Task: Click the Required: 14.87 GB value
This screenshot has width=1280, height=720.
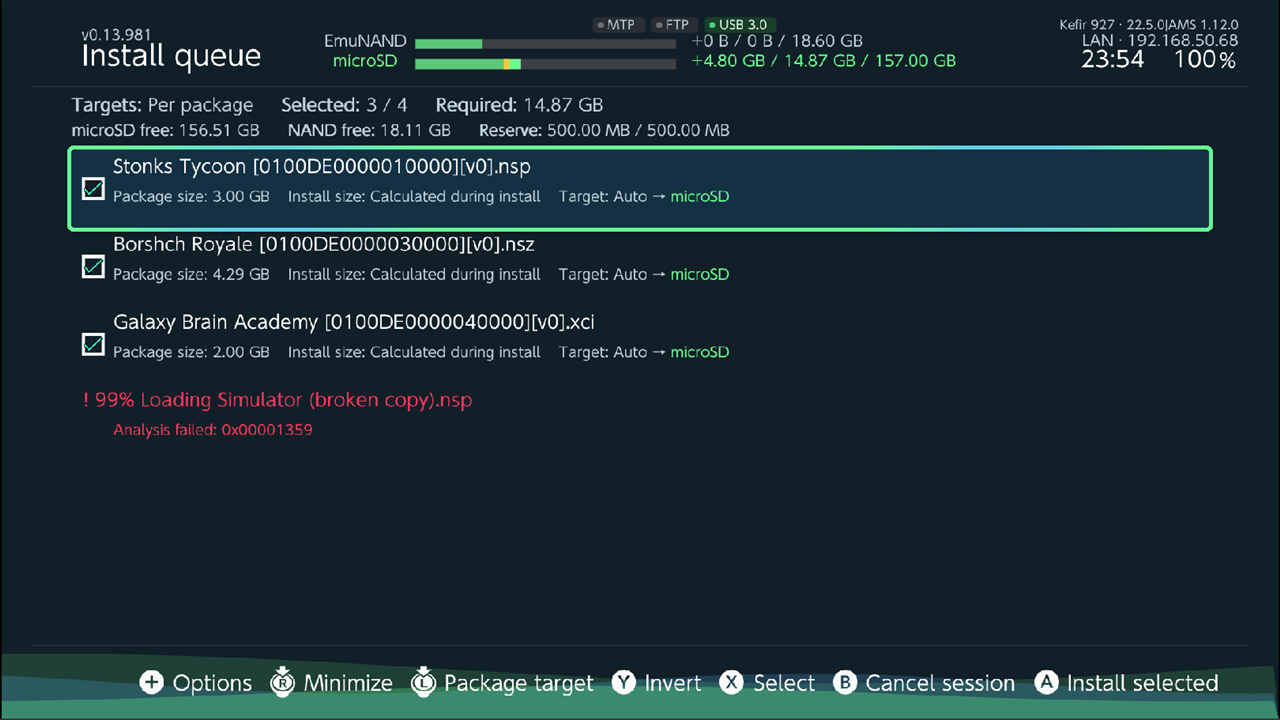Action: tap(520, 105)
